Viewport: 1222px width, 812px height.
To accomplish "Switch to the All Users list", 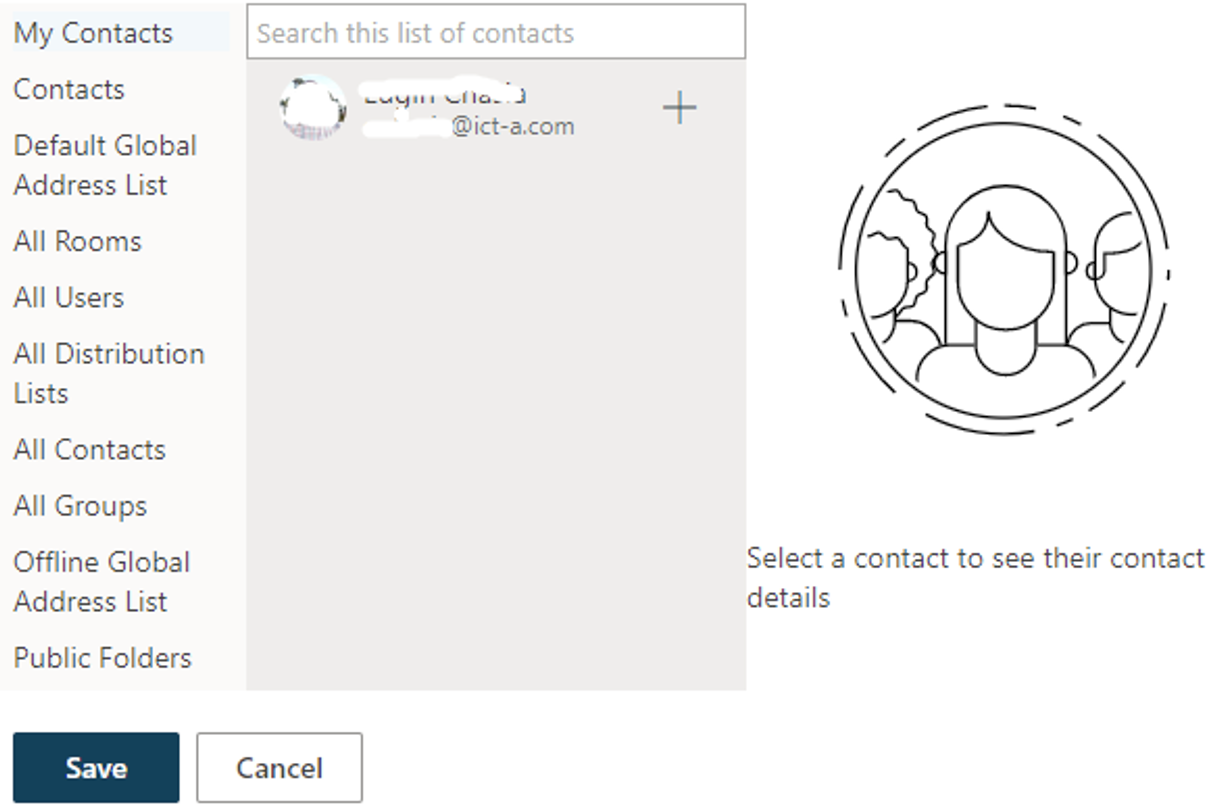I will pos(69,297).
